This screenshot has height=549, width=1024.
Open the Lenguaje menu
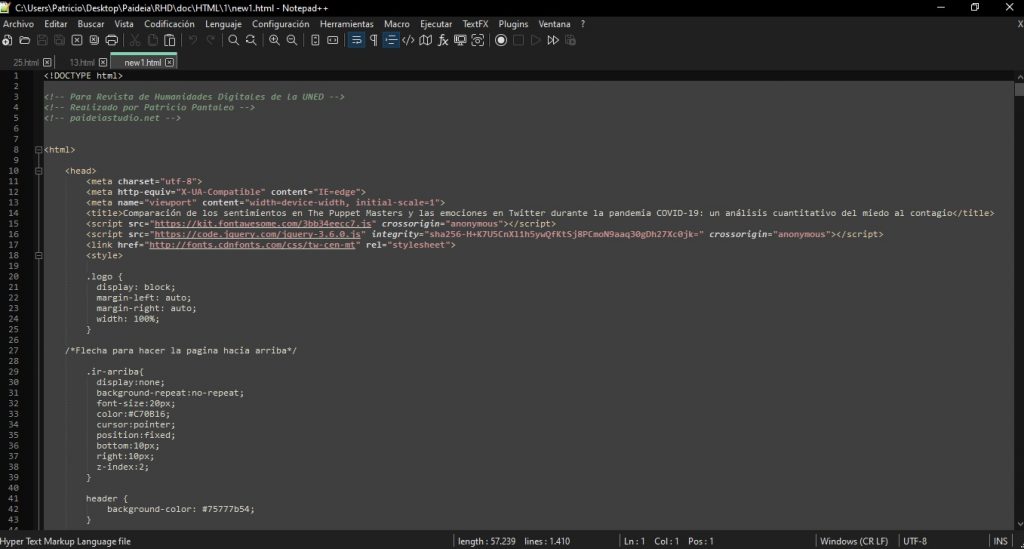[223, 24]
